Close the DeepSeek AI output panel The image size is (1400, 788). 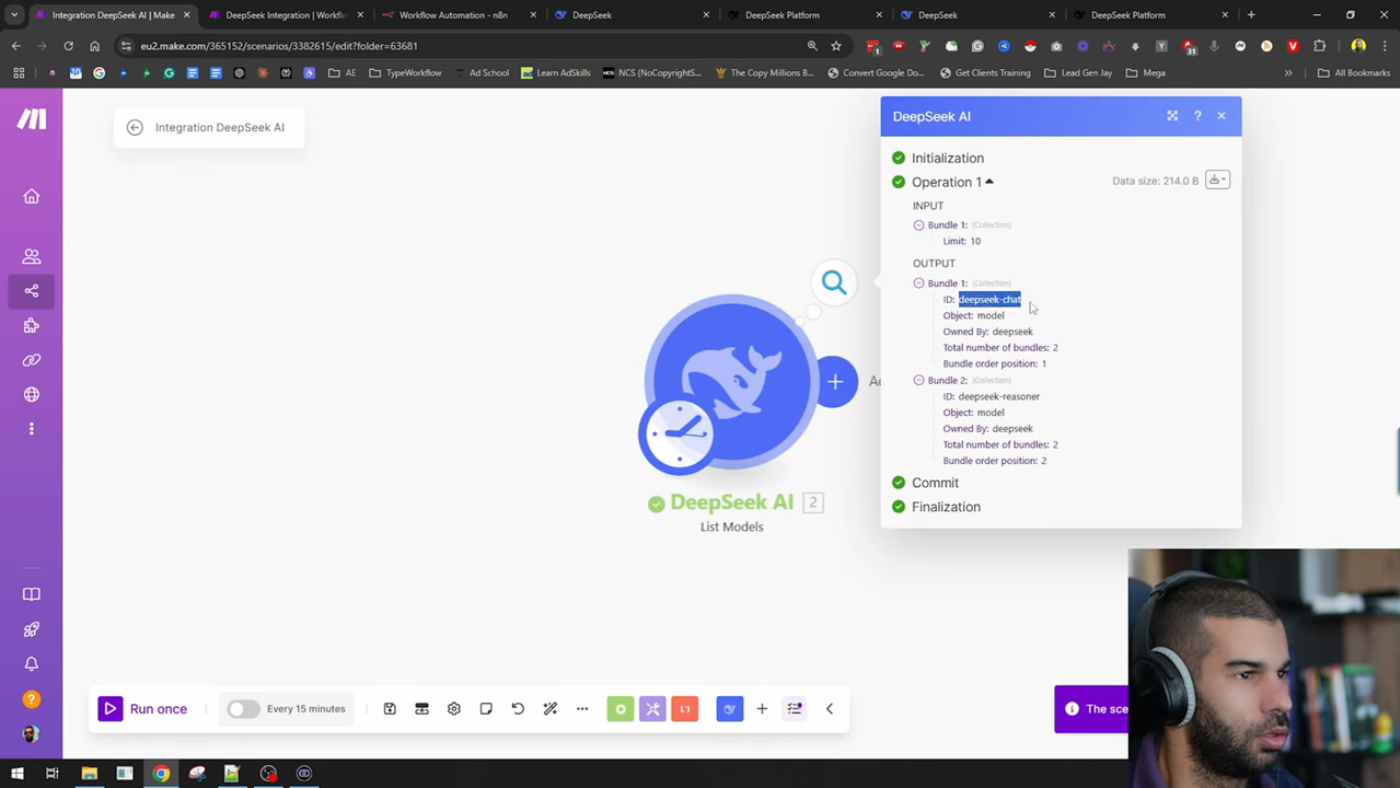[1221, 116]
